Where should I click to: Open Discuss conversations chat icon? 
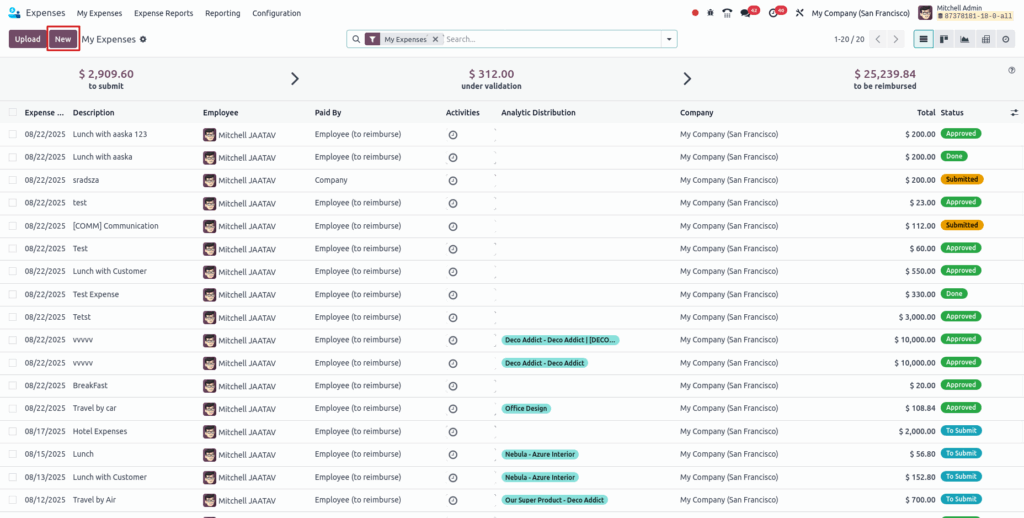(x=746, y=13)
